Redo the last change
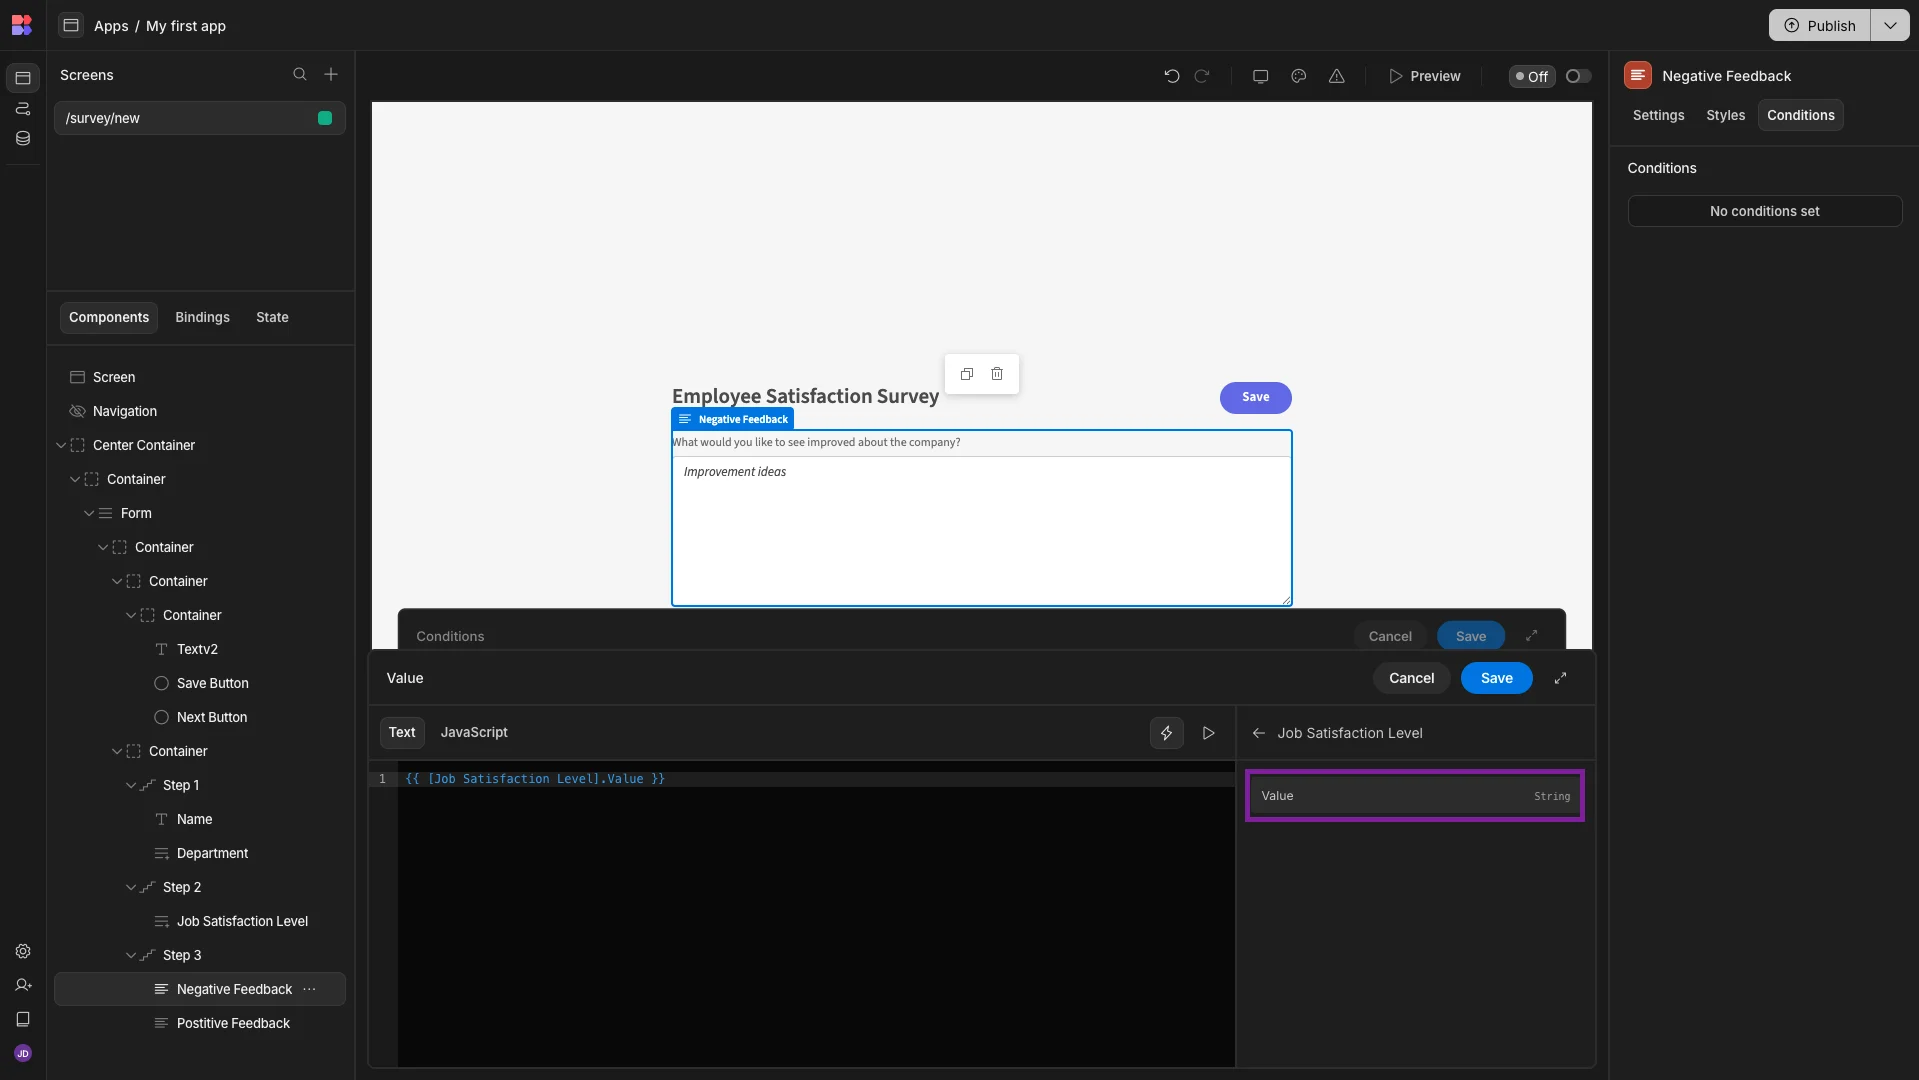 coord(1202,76)
